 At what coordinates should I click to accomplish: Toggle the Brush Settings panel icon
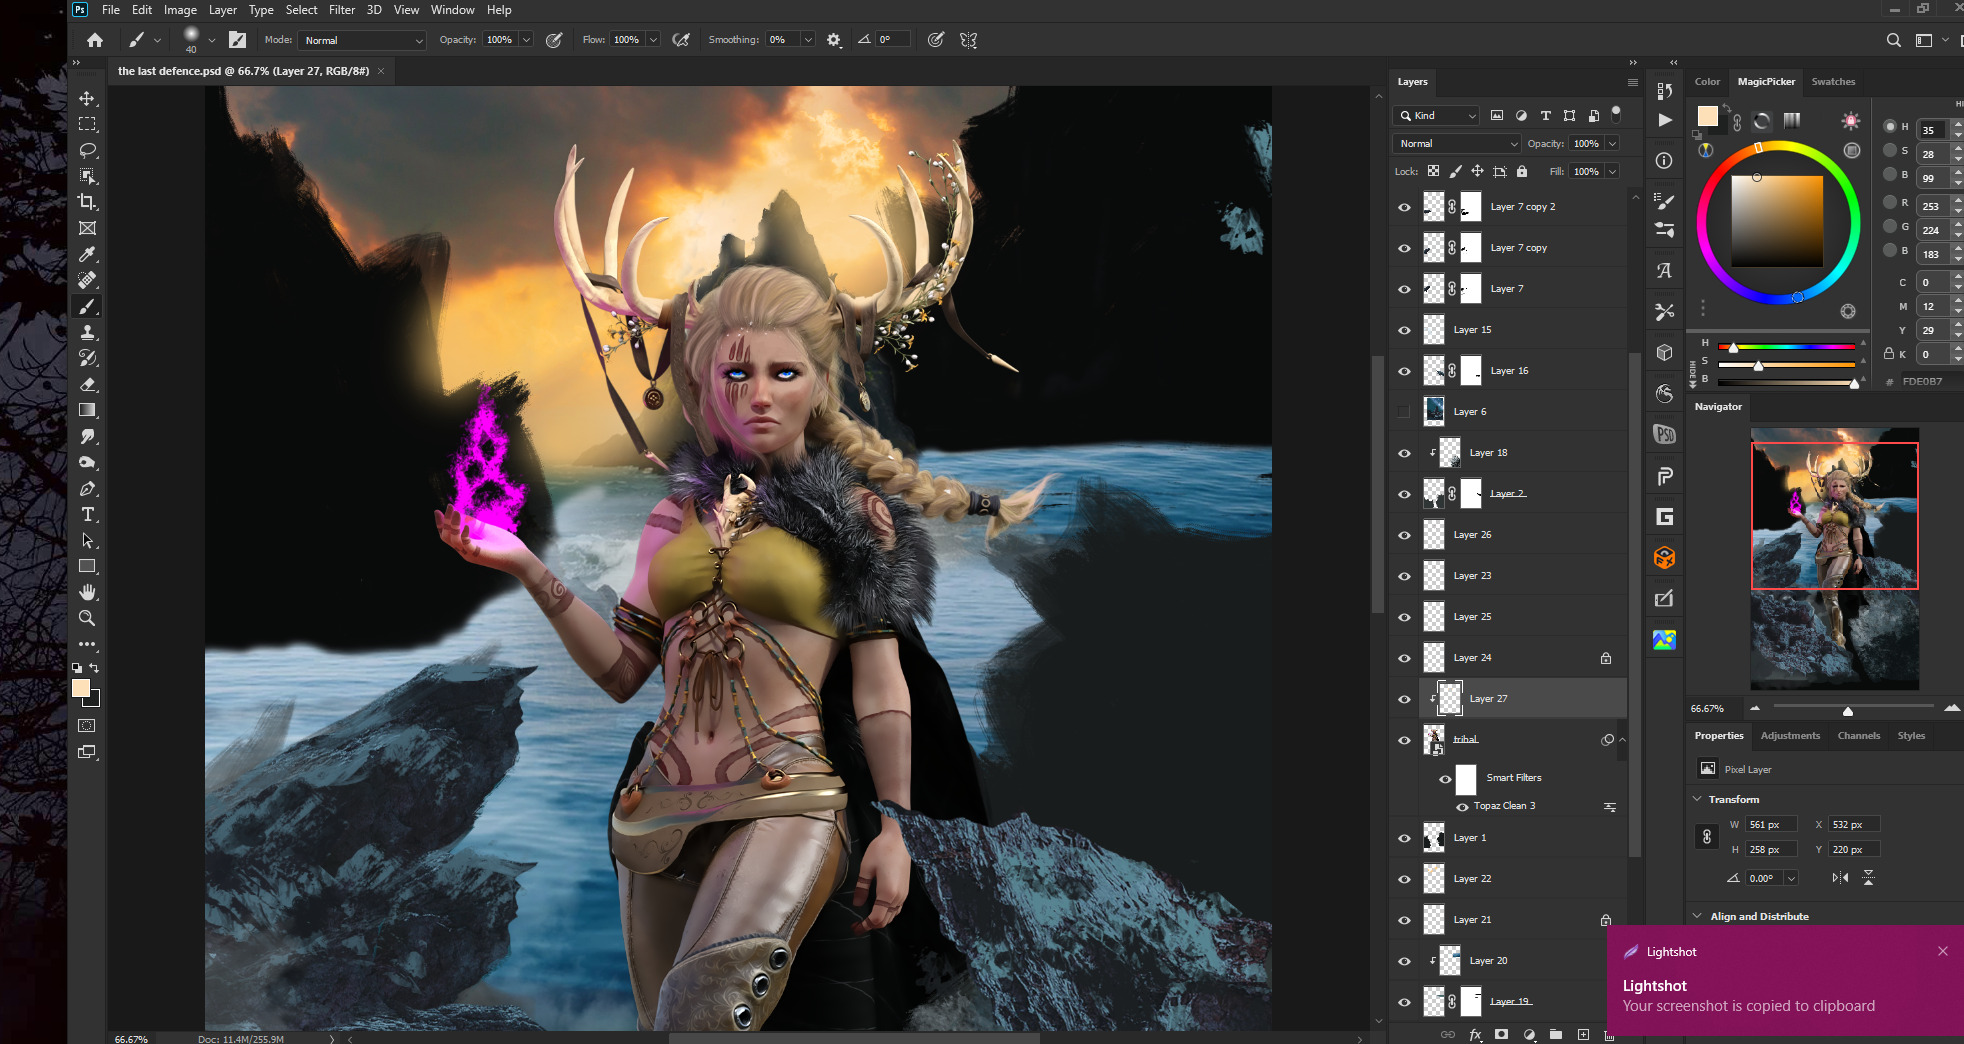point(237,40)
